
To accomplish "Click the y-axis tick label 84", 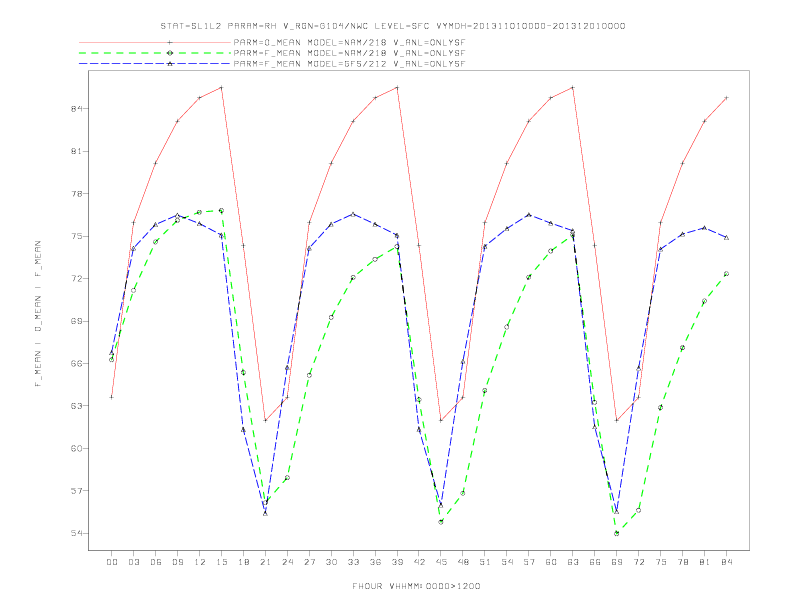I will click(x=77, y=109).
